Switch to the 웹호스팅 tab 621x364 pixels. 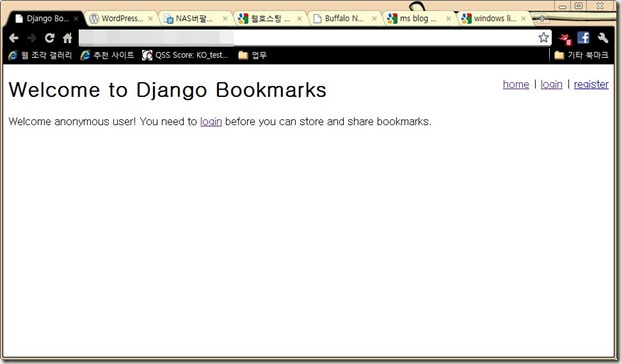coord(269,19)
